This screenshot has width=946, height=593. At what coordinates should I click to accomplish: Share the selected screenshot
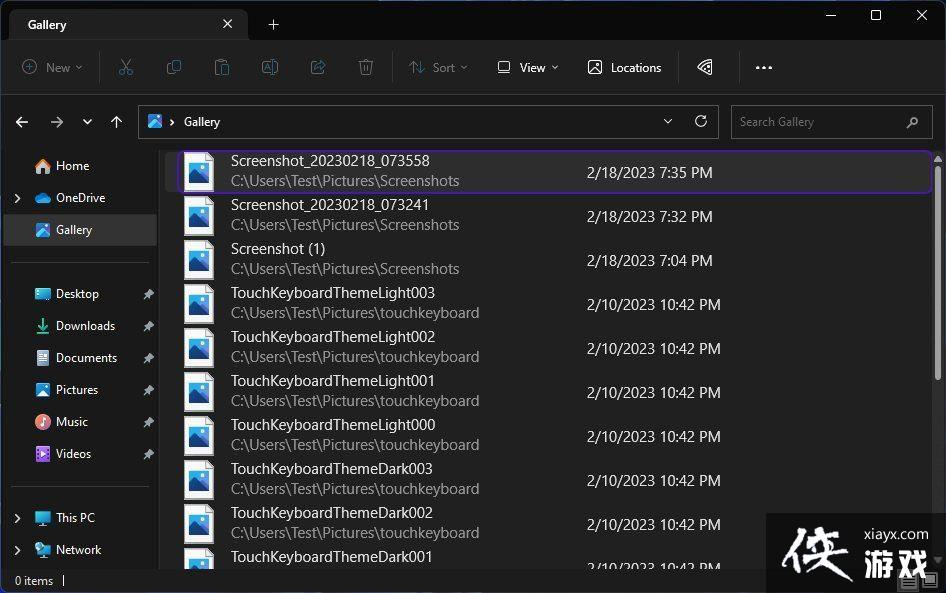tap(318, 67)
